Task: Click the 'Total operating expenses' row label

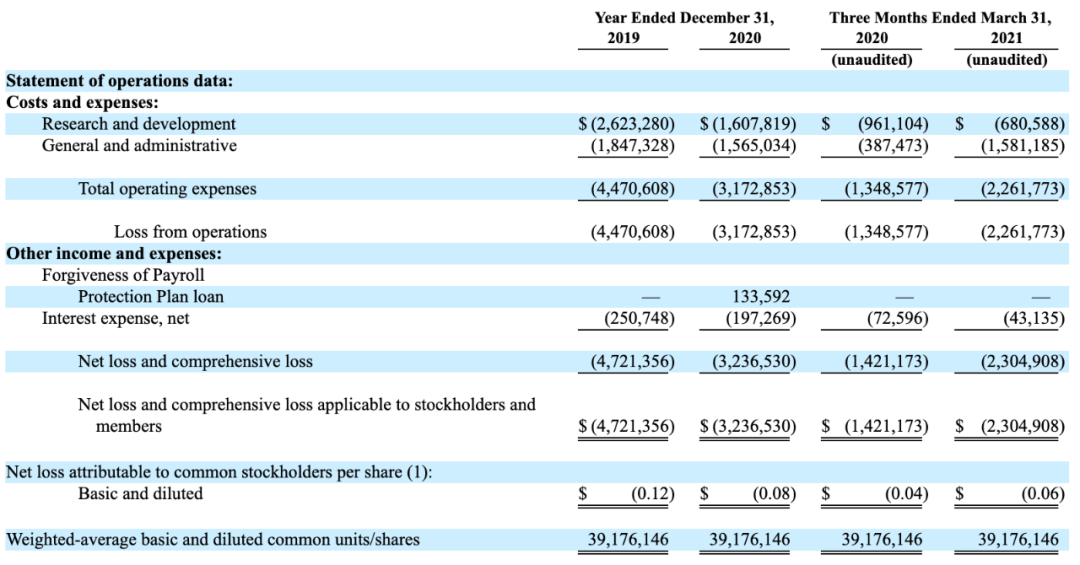Action: [167, 189]
